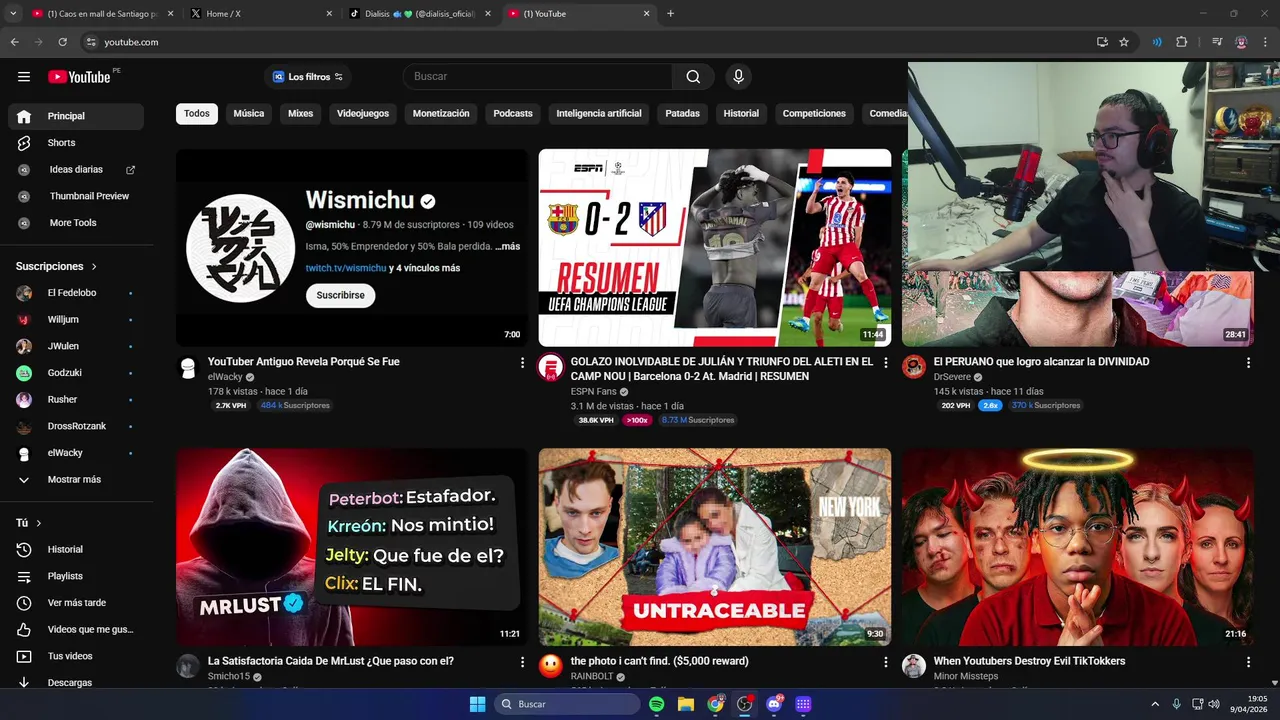Screen dimensions: 1280x720
Task: Open options for the photo i can't find
Action: point(885,662)
